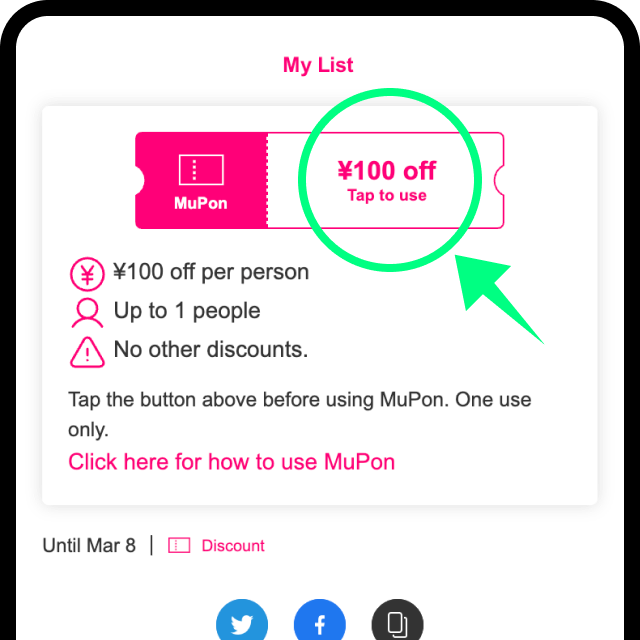Share via the Facebook icon

(x=320, y=623)
